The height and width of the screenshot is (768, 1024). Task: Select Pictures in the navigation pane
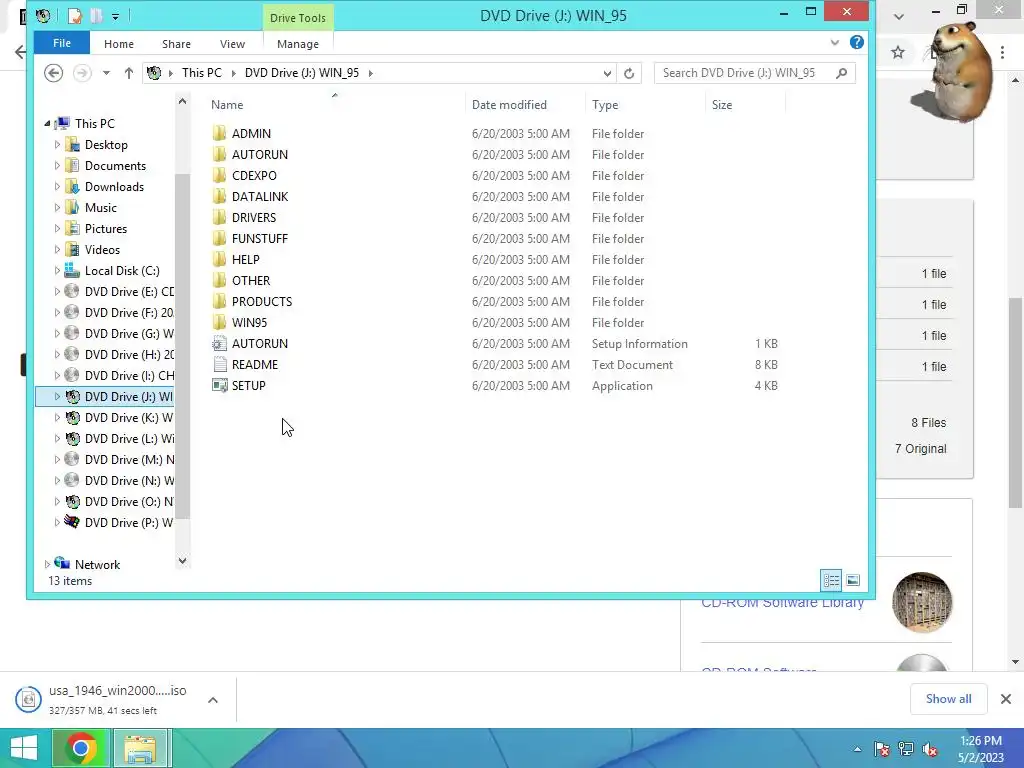pyautogui.click(x=106, y=229)
